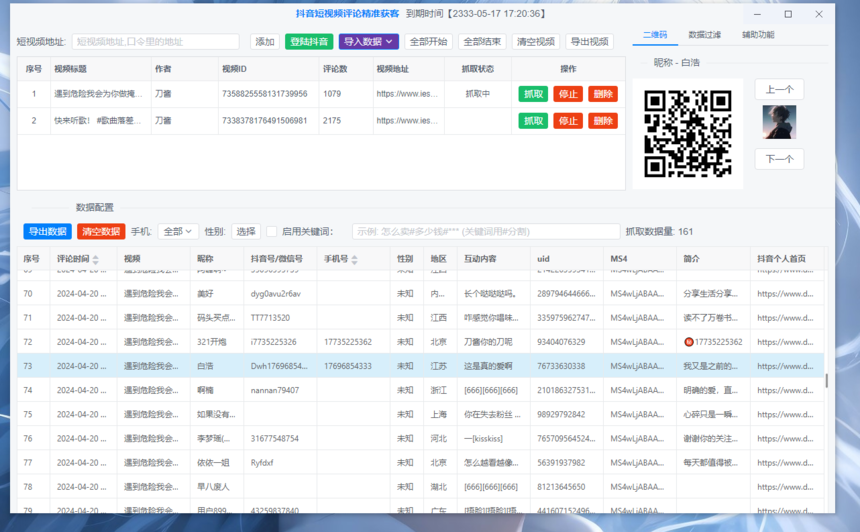860x532 pixels.
Task: Click 抓取 for video row 1
Action: coord(533,94)
